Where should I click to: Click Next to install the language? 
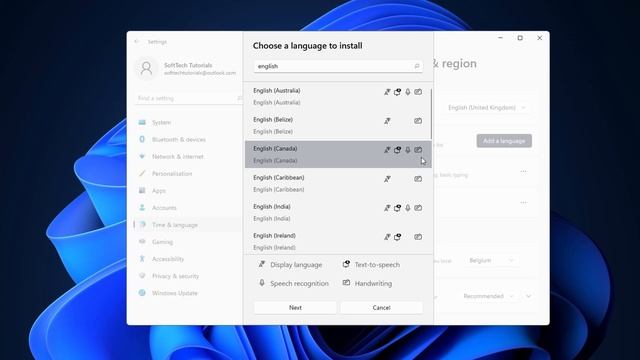(x=295, y=308)
